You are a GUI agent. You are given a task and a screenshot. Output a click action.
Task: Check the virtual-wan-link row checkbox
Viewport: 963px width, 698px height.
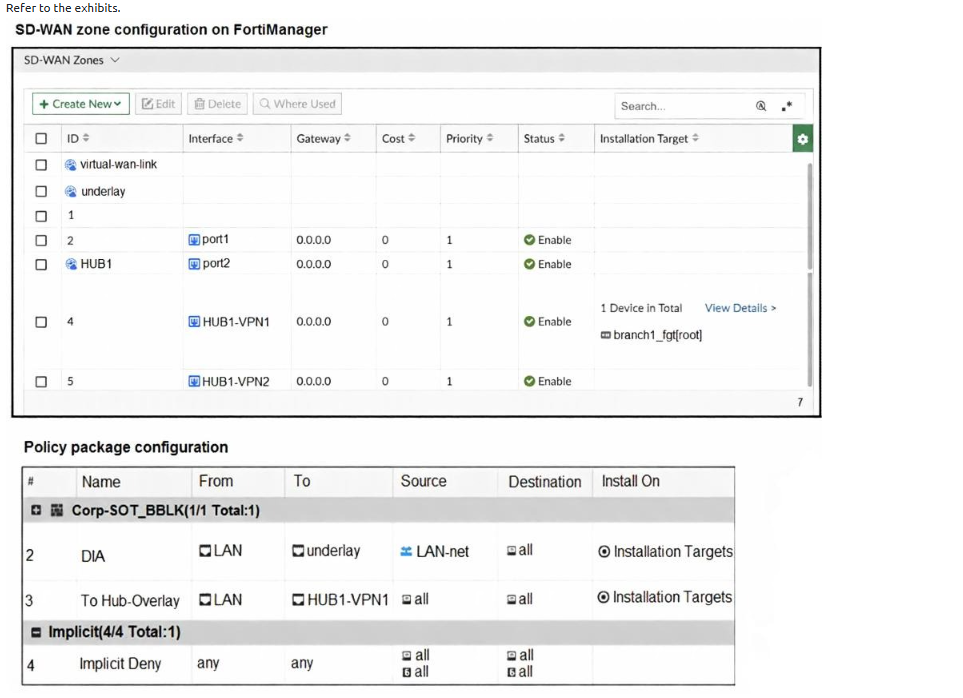point(41,165)
